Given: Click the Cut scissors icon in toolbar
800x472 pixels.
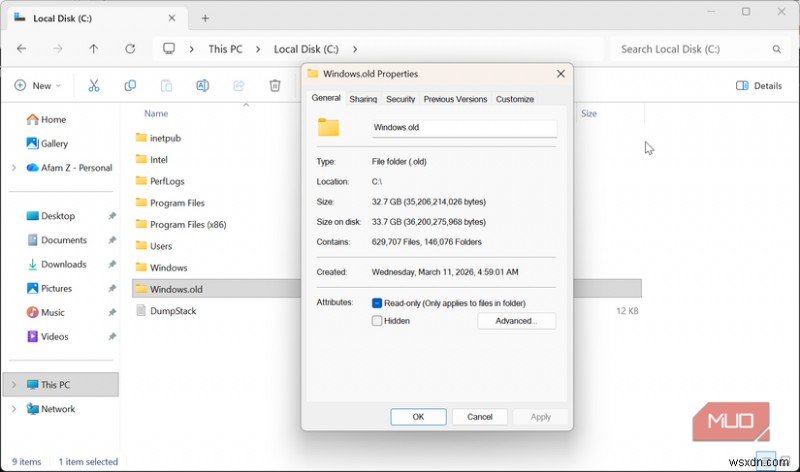Looking at the screenshot, I should pos(94,86).
